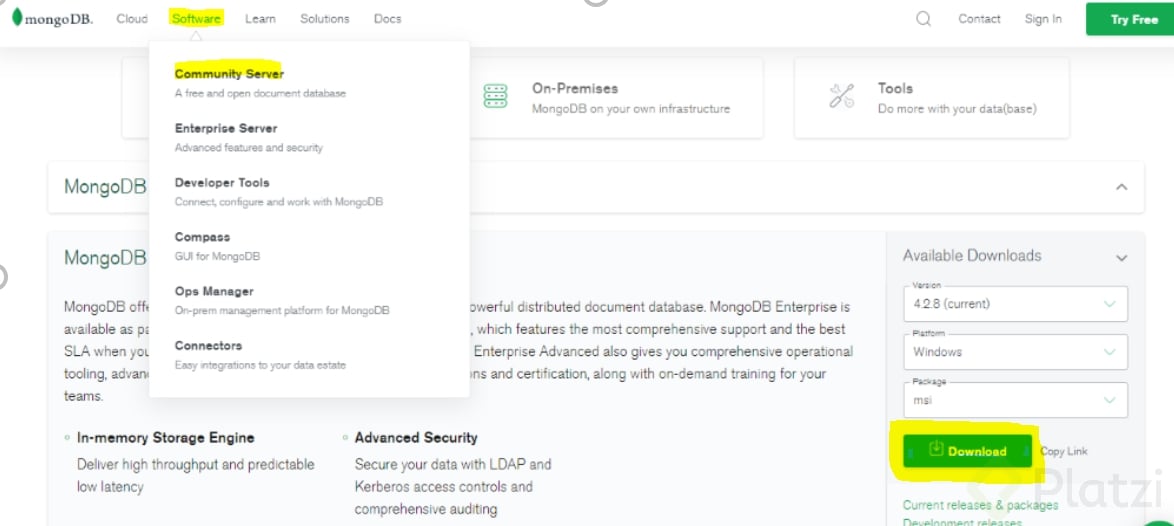Choose Compass from Software menu
The width and height of the screenshot is (1174, 526).
[x=202, y=237]
